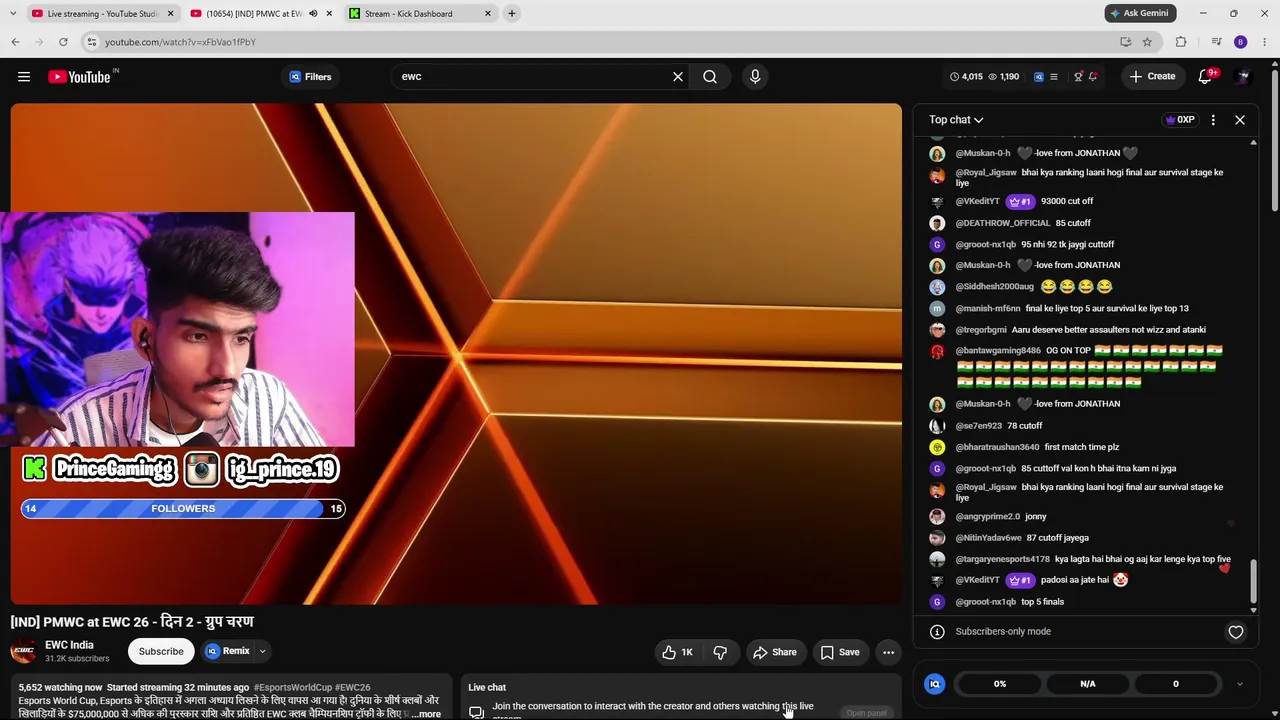Mute the PMWC tab audio
The image size is (1280, 720).
[313, 14]
